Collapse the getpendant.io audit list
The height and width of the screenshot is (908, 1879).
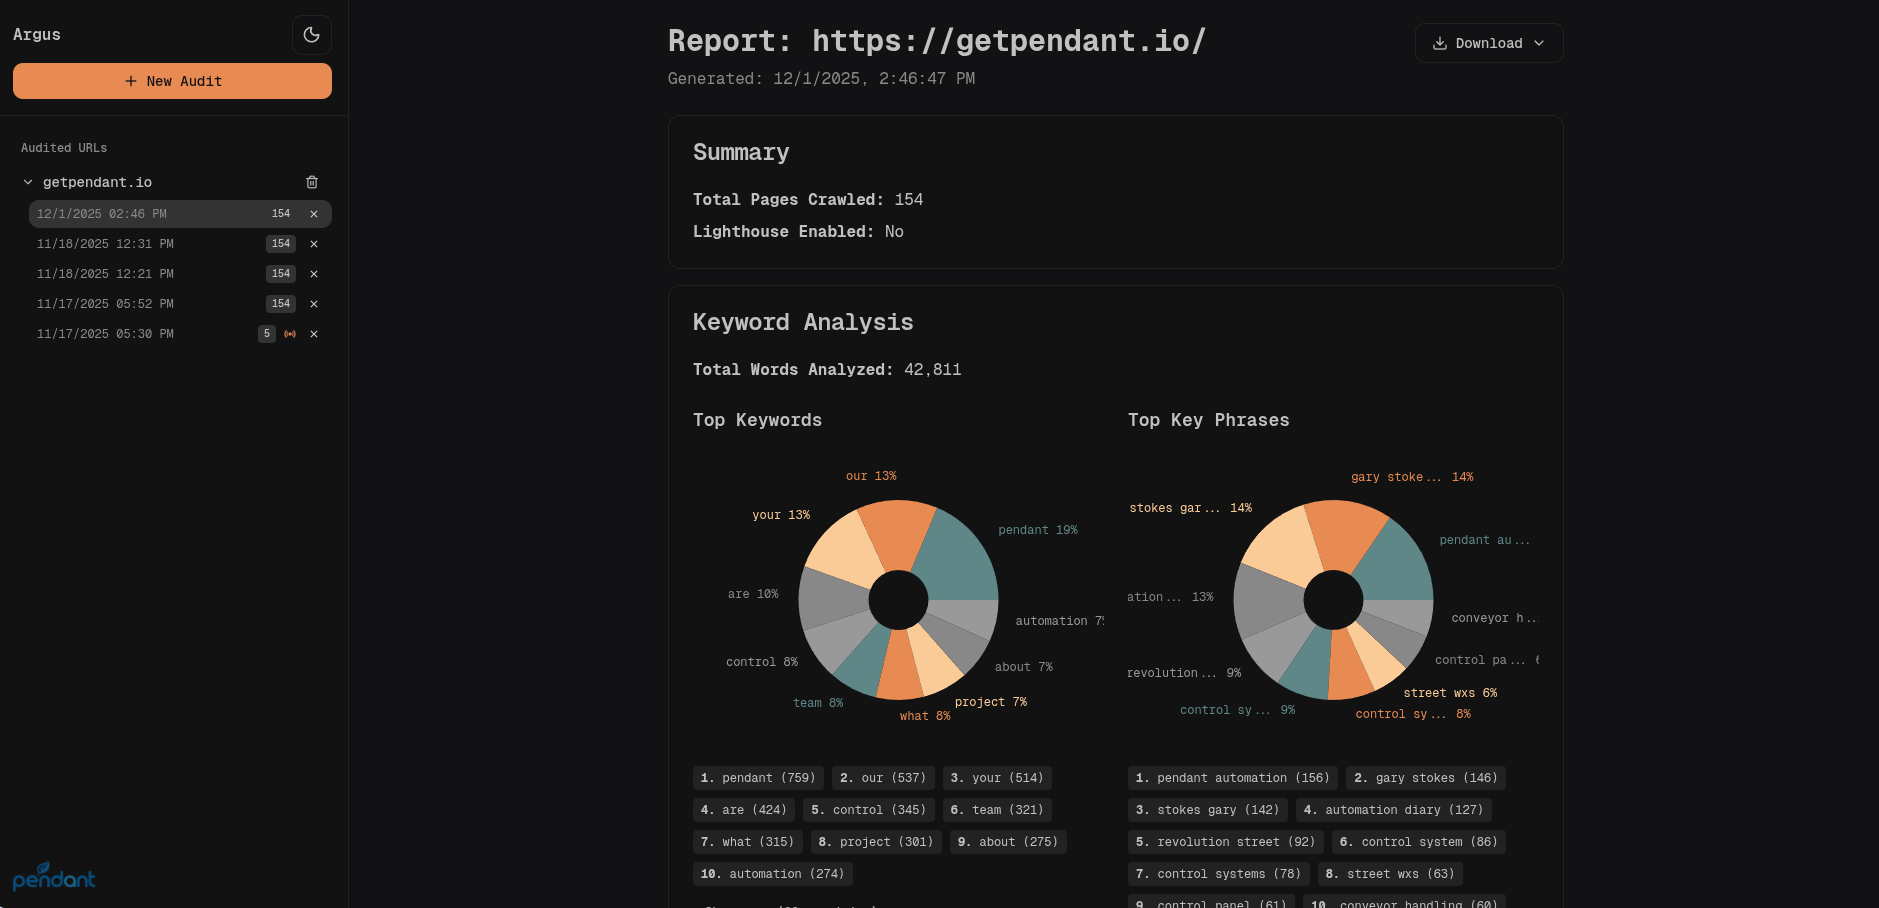click(x=28, y=182)
